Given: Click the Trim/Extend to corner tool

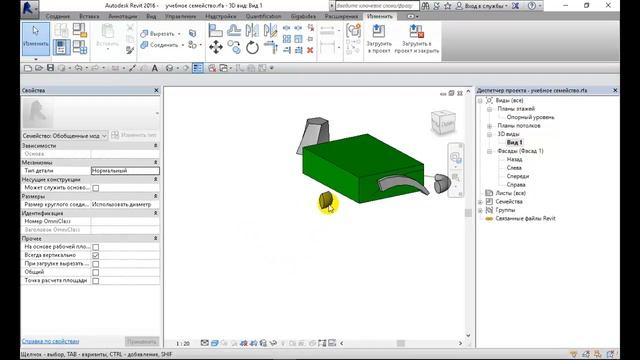Looking at the screenshot, I should [270, 47].
